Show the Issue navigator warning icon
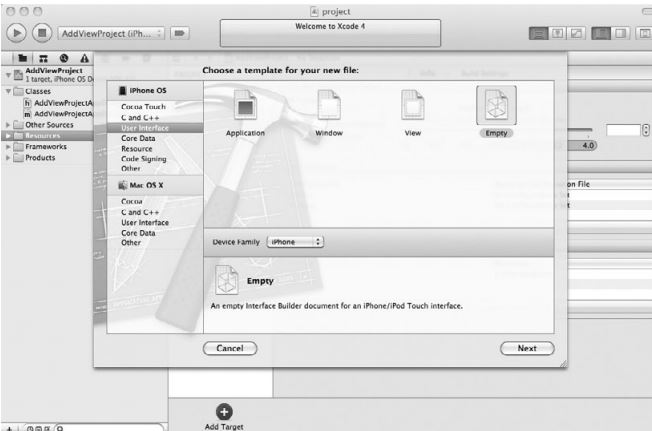Screen dimensions: 652x431 pos(84,59)
